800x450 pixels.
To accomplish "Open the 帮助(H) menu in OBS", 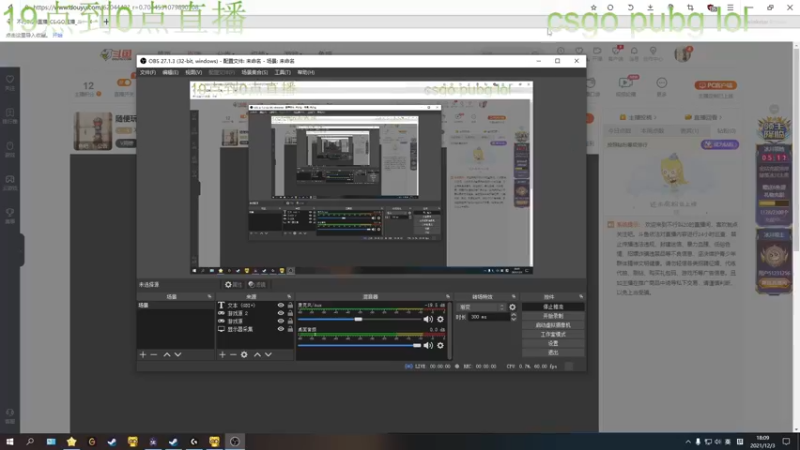I will point(306,72).
